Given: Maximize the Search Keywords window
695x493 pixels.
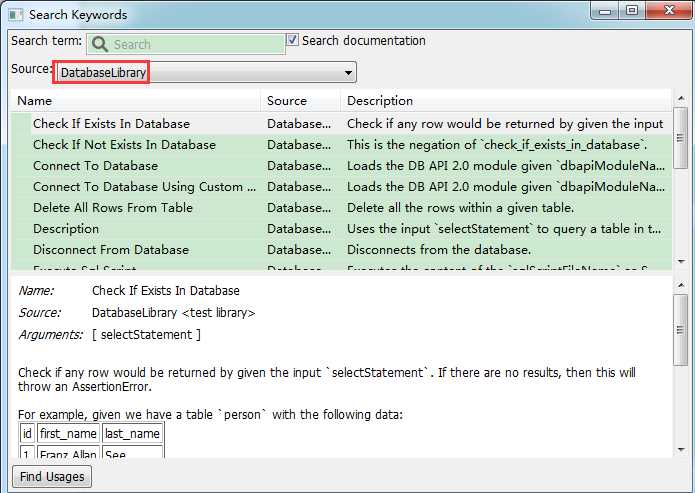Looking at the screenshot, I should coord(631,11).
